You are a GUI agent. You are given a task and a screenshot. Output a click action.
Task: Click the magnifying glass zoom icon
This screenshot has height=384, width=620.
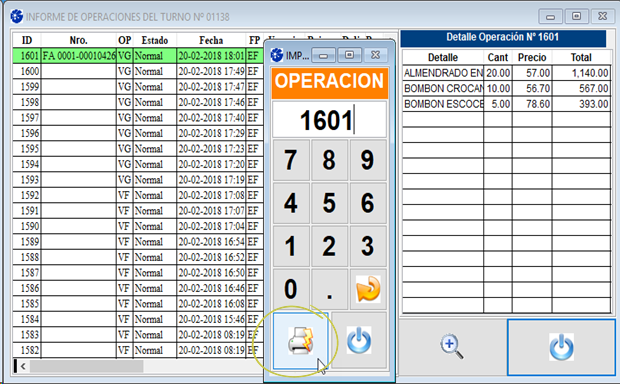tap(452, 346)
